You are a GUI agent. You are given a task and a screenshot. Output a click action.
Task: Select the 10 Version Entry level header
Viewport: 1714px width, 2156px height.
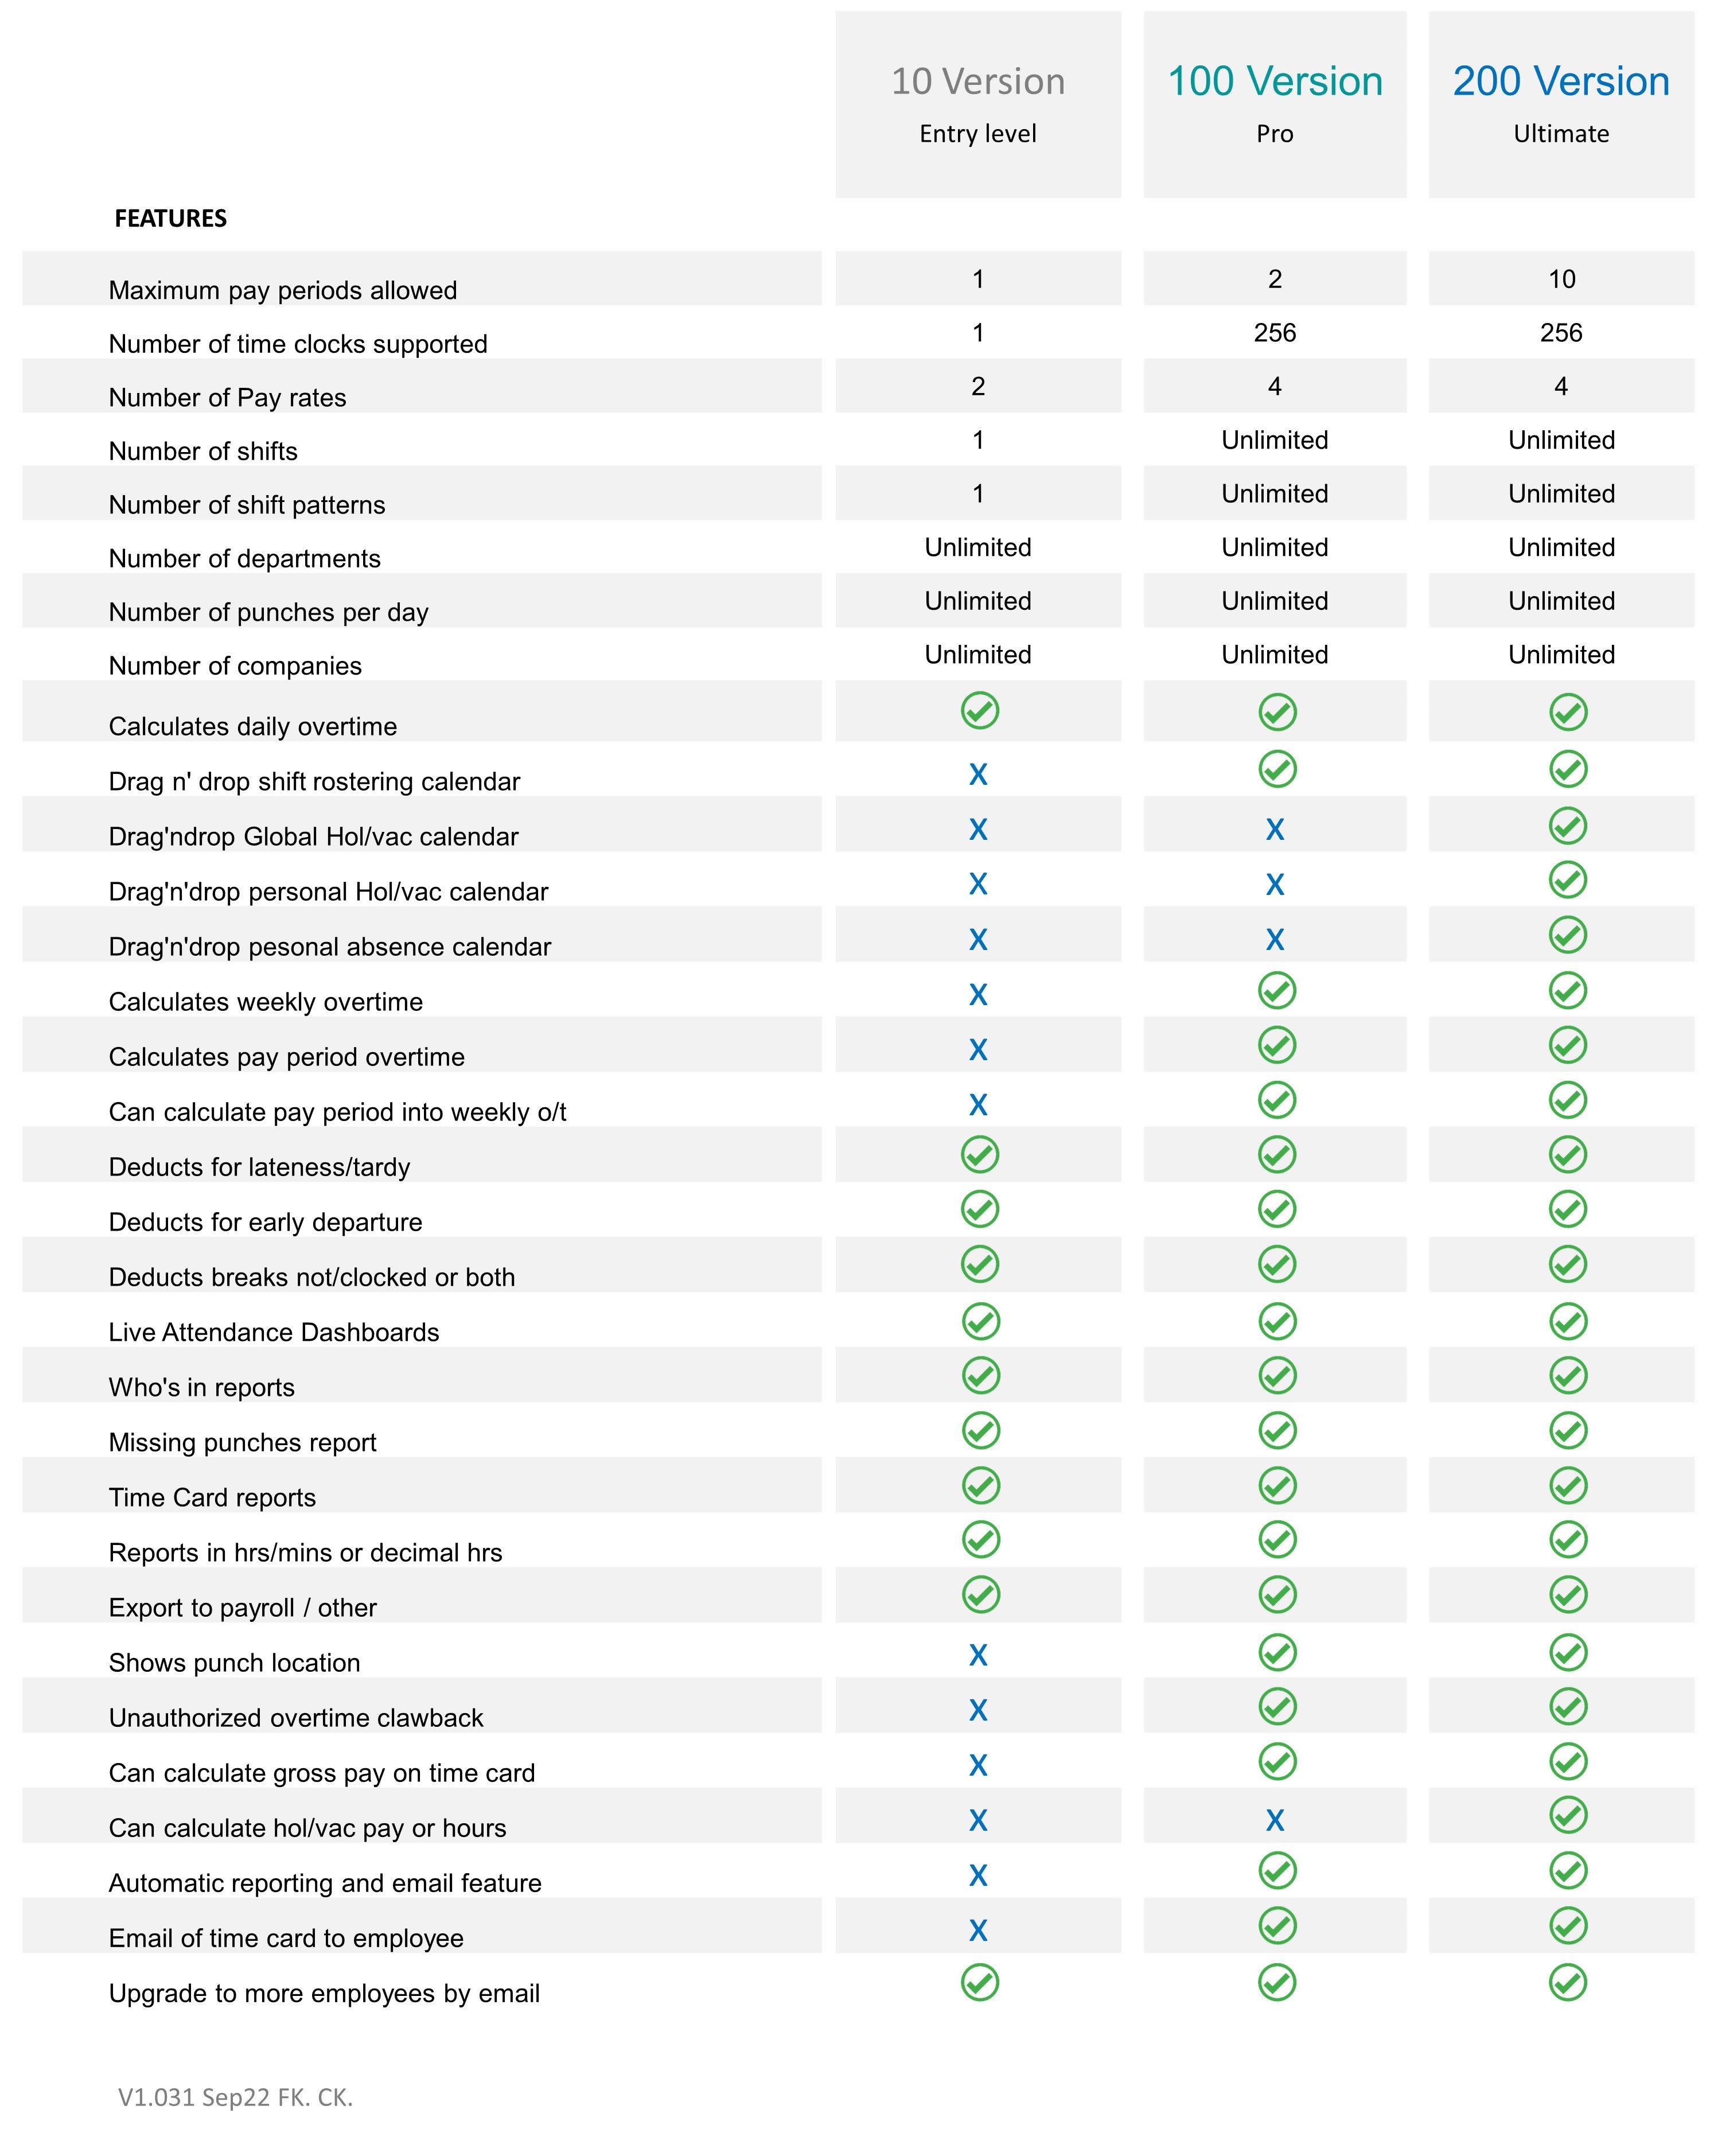978,104
